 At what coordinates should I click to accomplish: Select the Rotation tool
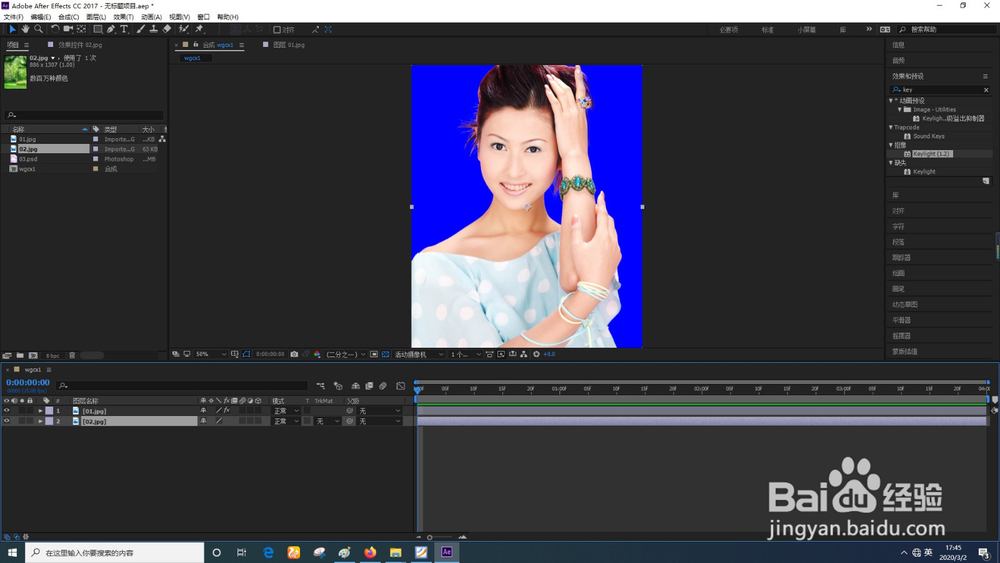tap(55, 29)
